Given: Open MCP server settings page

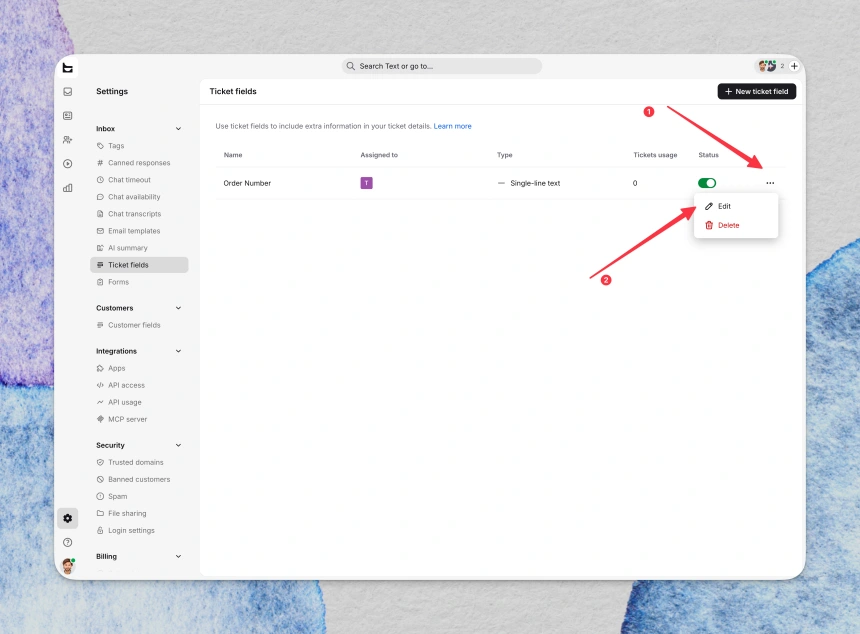Looking at the screenshot, I should click(139, 419).
